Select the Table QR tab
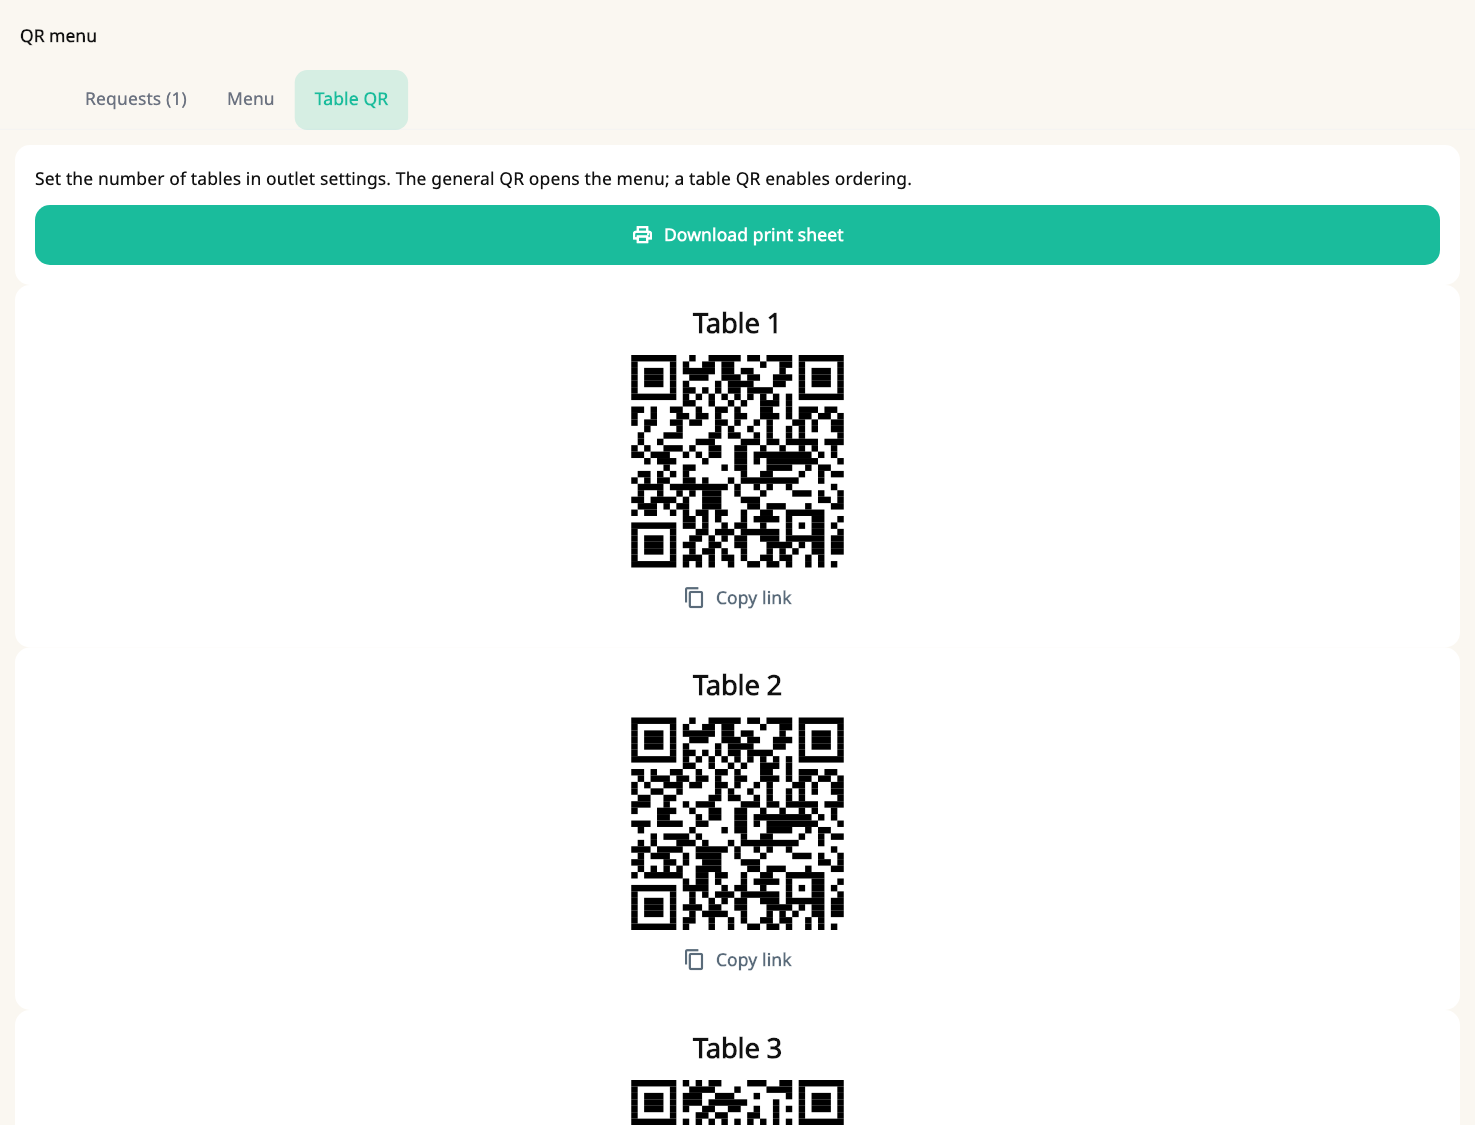Image resolution: width=1475 pixels, height=1125 pixels. [x=351, y=99]
